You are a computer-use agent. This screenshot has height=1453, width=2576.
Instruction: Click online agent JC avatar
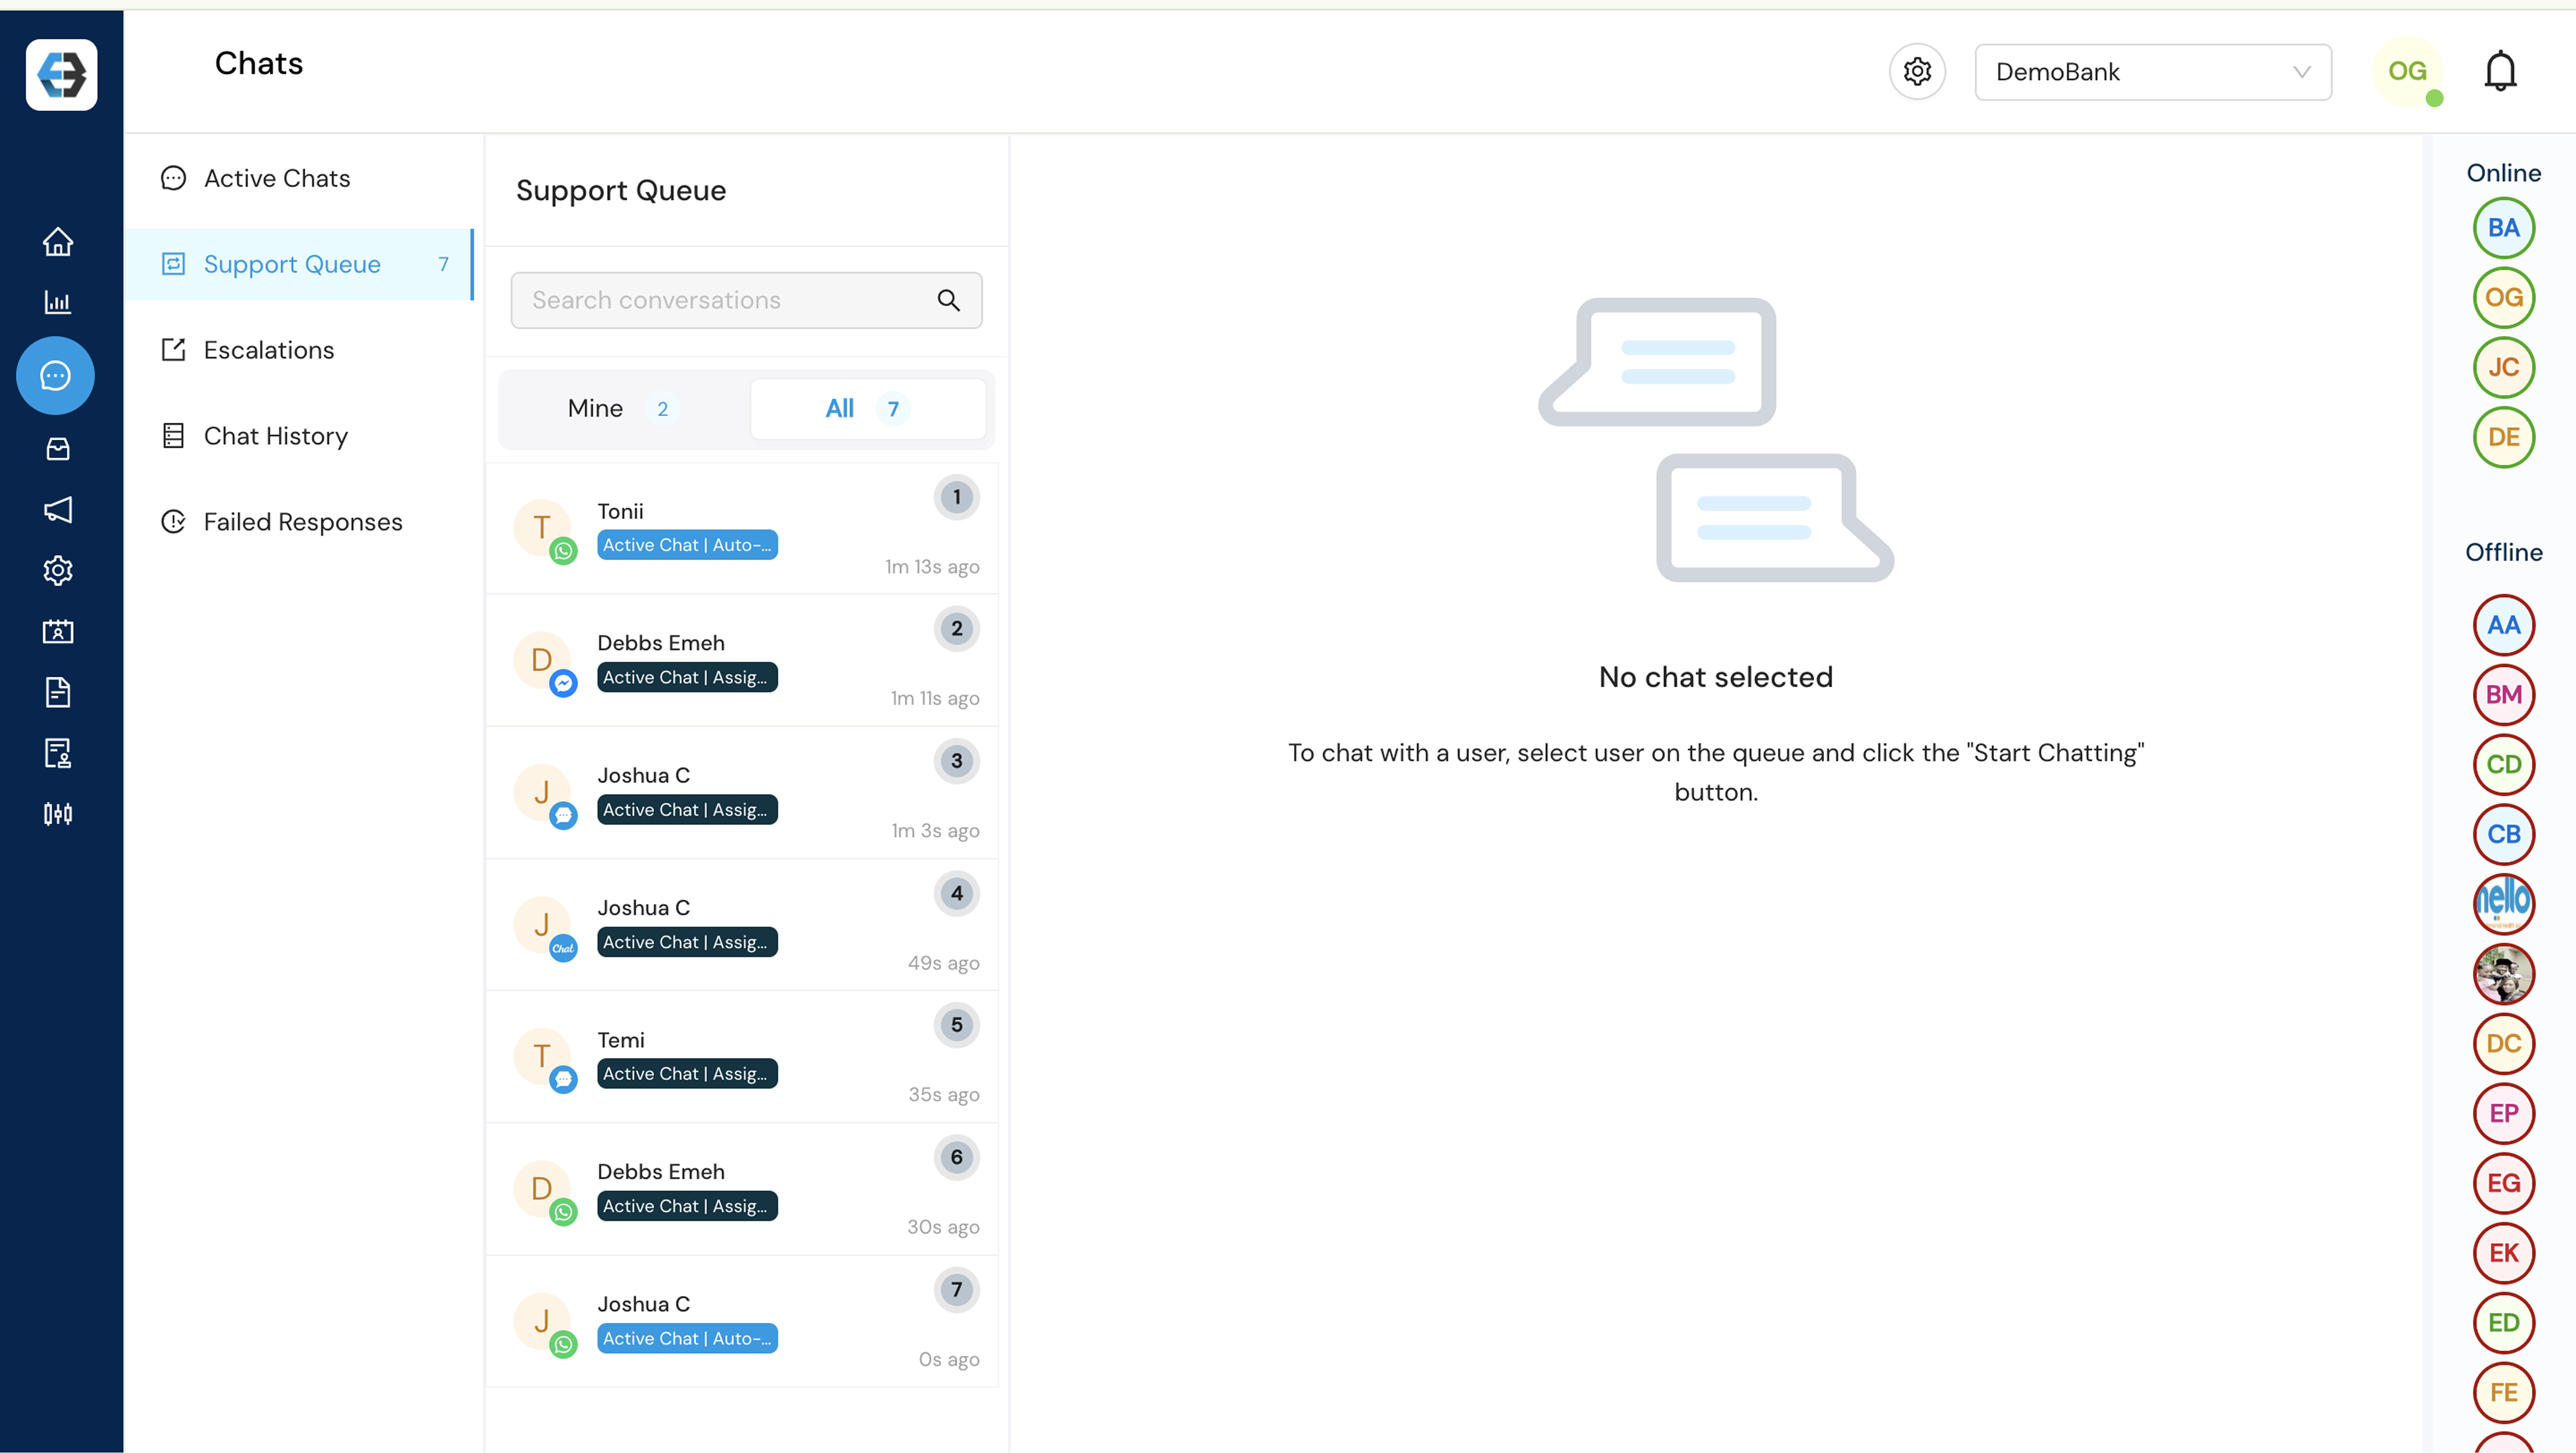point(2503,368)
